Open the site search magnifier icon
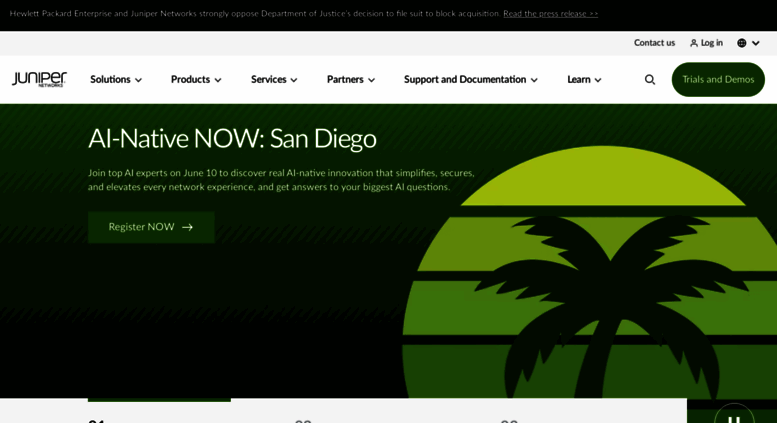The image size is (777, 423). [650, 80]
